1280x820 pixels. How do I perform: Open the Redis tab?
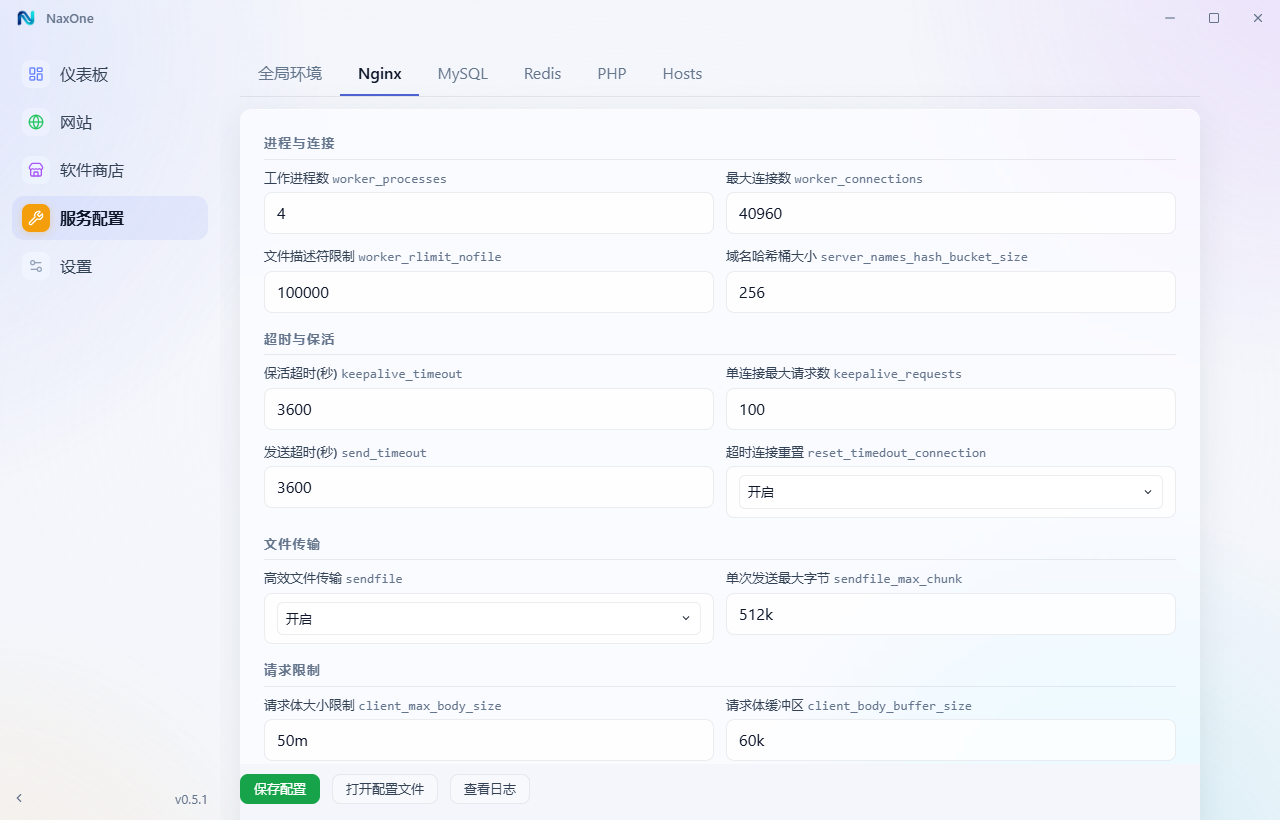click(x=543, y=74)
